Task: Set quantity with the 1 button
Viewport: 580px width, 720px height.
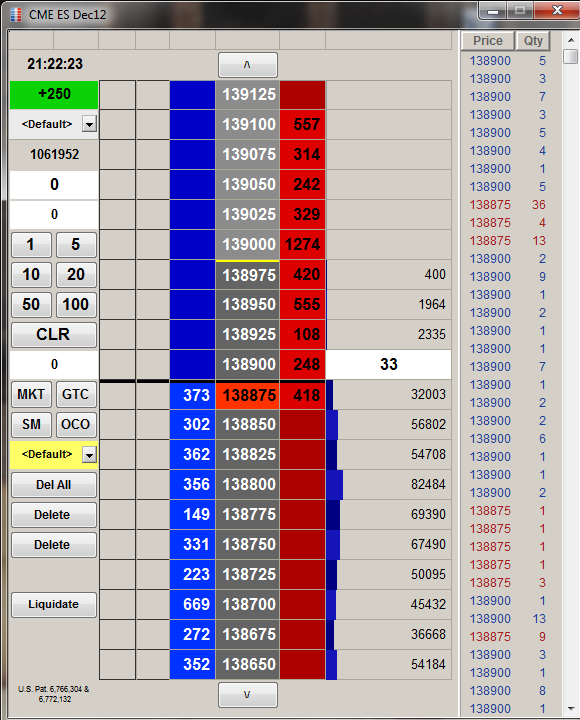Action: pos(31,245)
